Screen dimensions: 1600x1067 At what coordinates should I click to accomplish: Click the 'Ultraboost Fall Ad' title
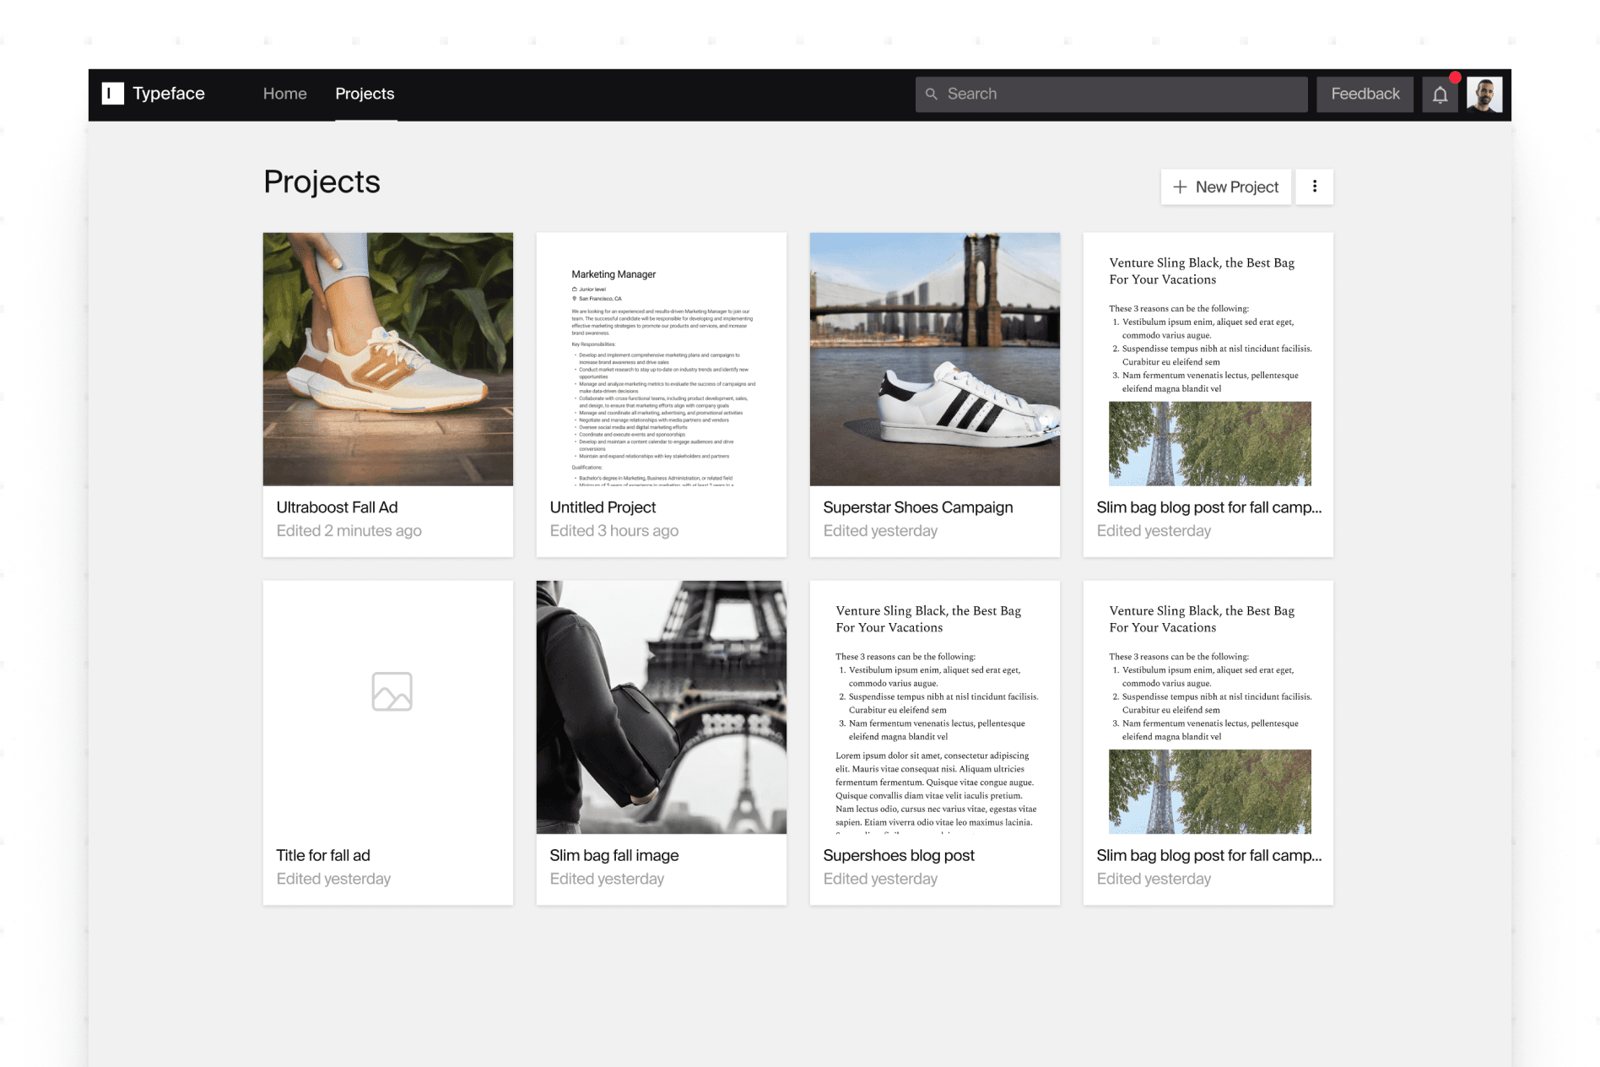(x=337, y=507)
